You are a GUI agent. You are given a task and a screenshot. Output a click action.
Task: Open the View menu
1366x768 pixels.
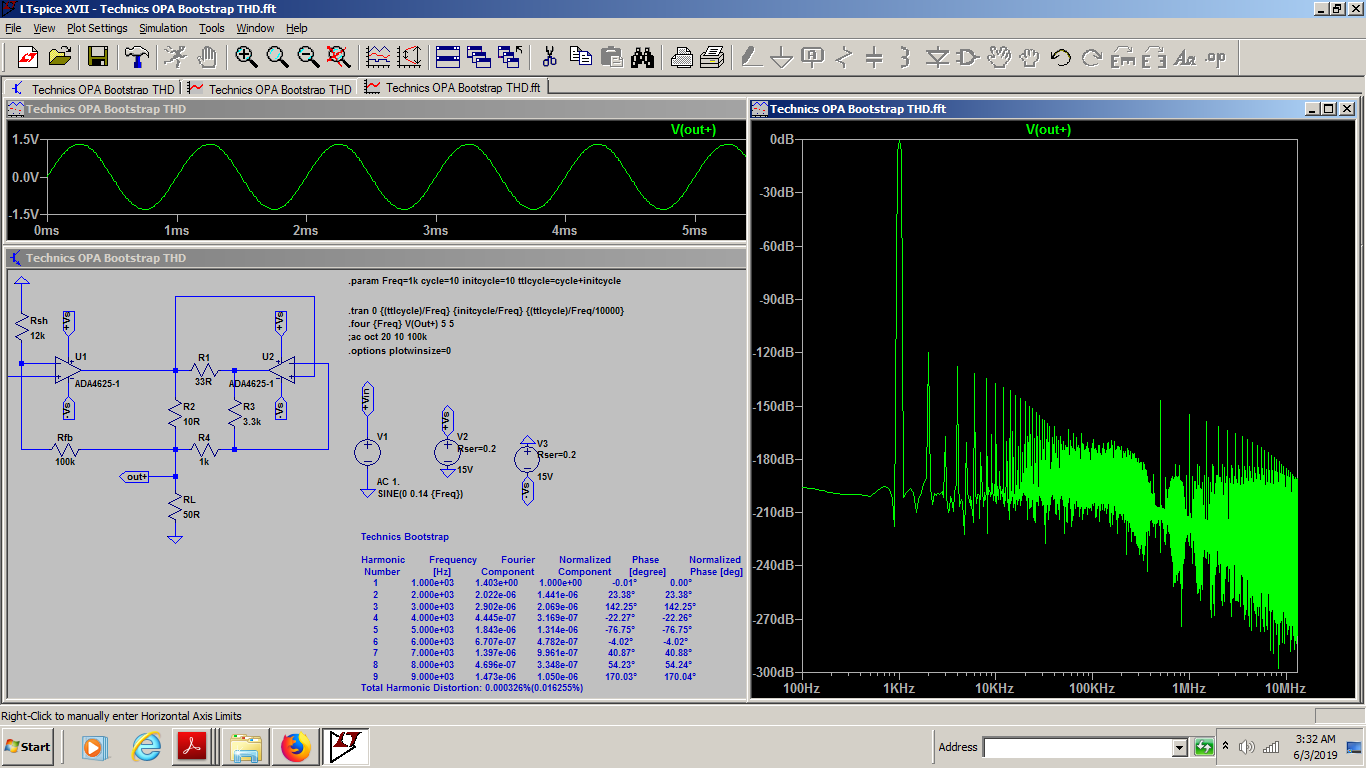tap(45, 28)
